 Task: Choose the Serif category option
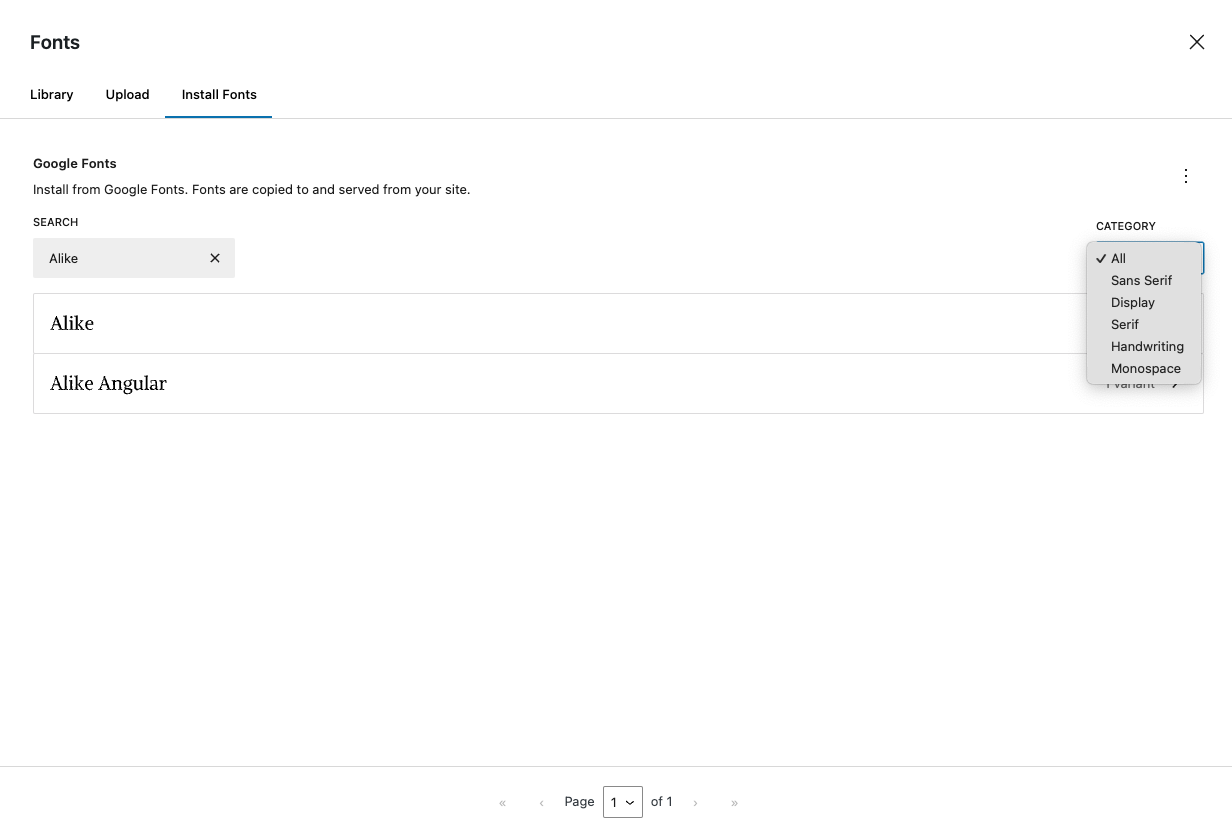1125,324
